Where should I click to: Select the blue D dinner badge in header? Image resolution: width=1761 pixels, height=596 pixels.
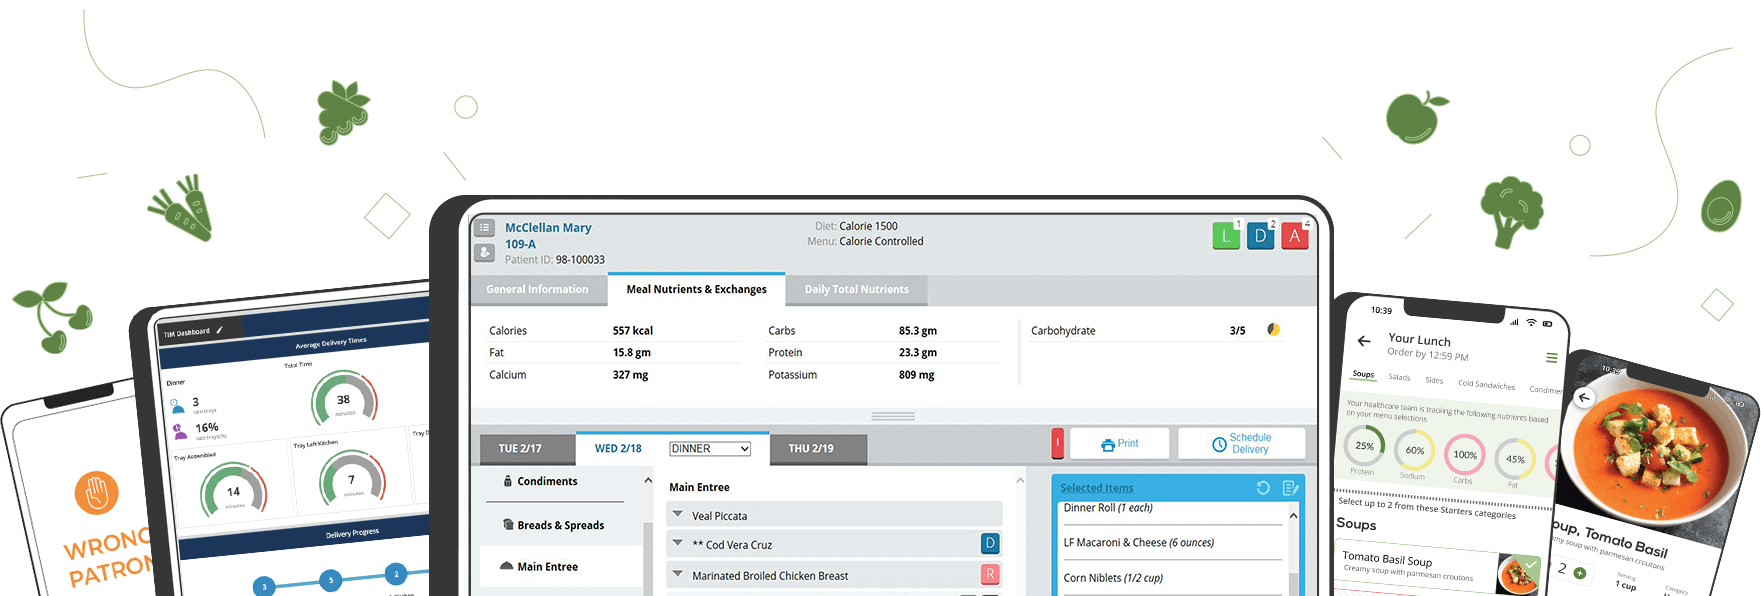tap(1260, 236)
